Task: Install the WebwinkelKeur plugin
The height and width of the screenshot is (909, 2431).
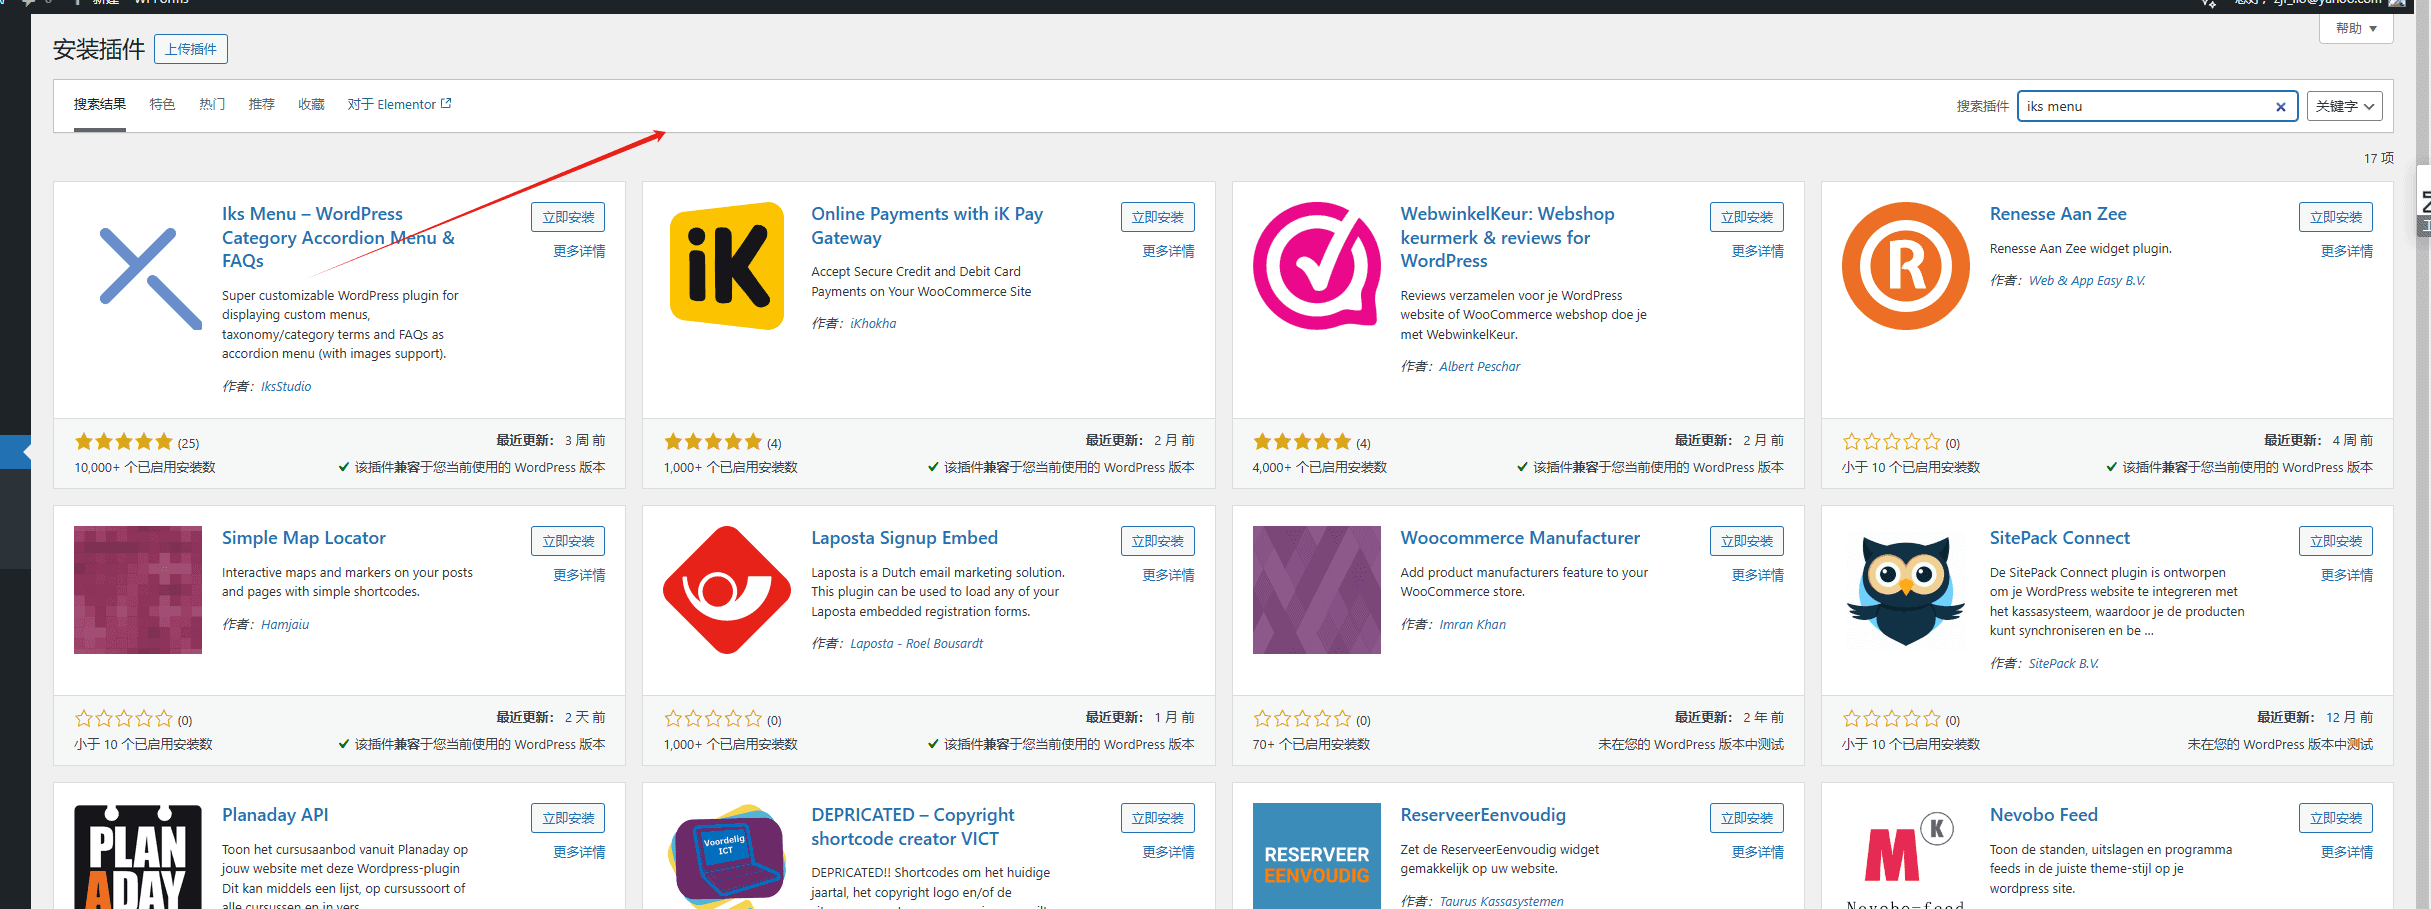Action: coord(1747,217)
